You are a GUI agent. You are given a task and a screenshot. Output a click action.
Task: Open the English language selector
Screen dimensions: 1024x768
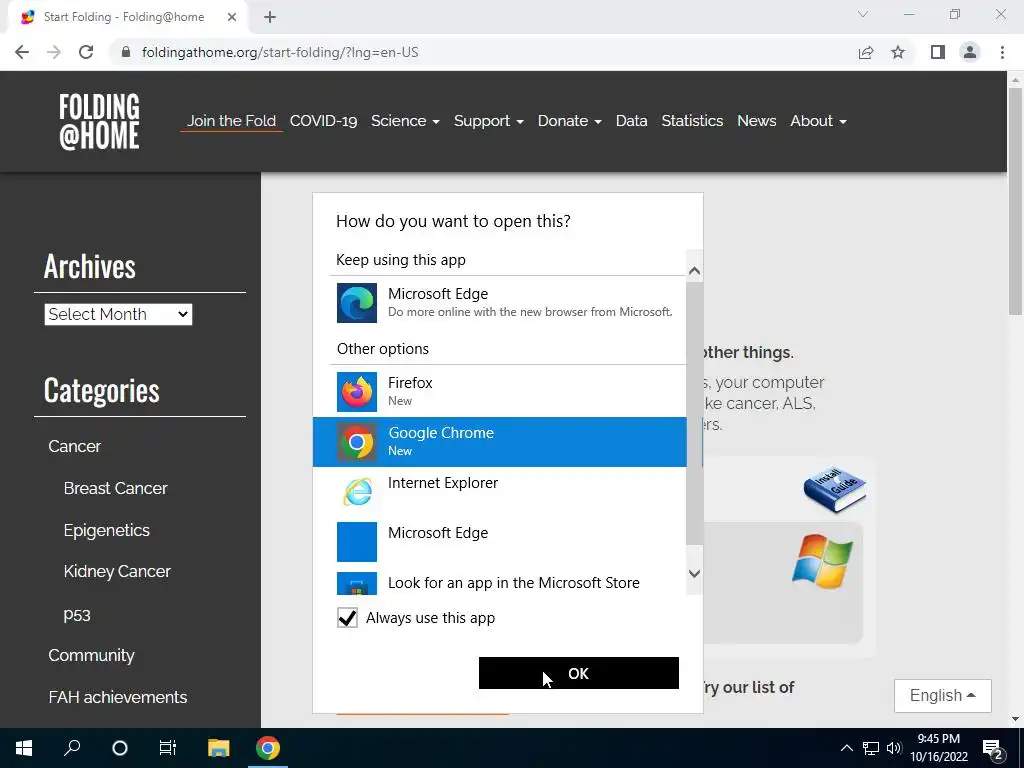(x=942, y=696)
